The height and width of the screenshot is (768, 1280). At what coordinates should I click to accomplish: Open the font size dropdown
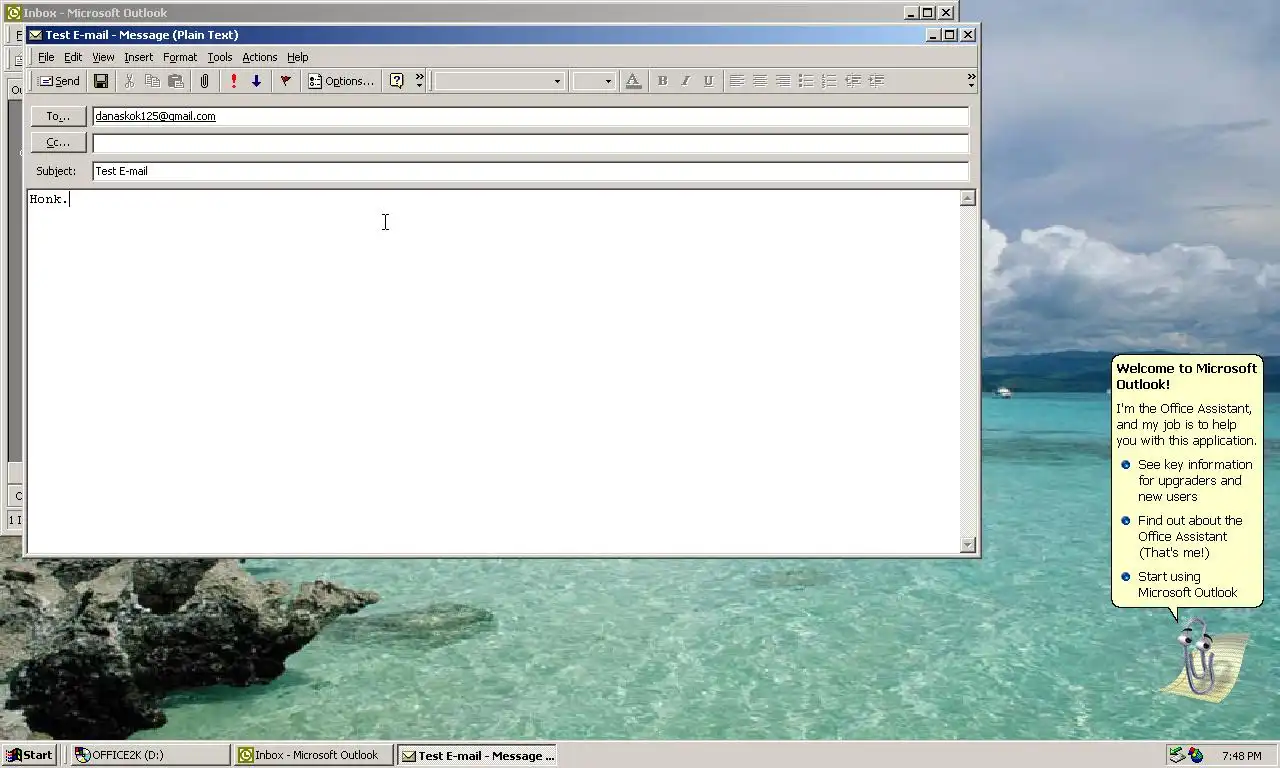pyautogui.click(x=607, y=81)
